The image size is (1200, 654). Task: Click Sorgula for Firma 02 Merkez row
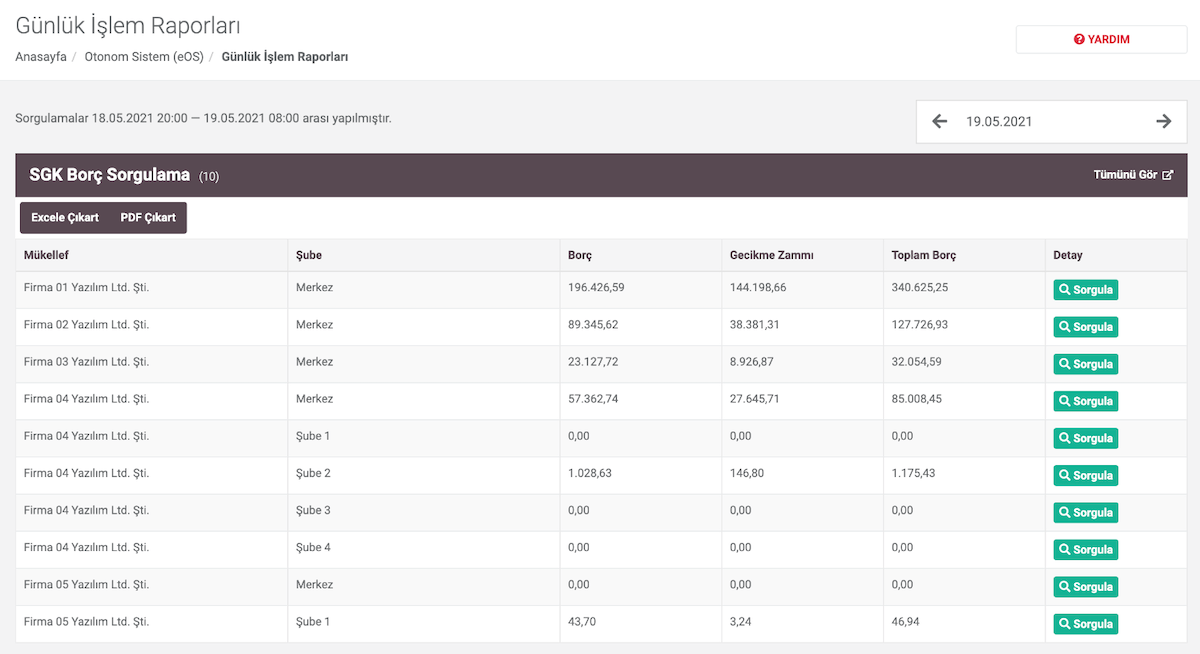coord(1085,327)
